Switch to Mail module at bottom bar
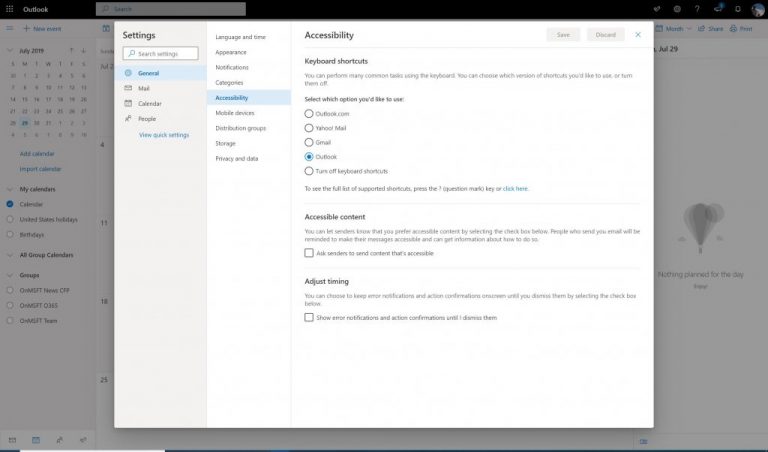Image resolution: width=768 pixels, height=452 pixels. 12,440
